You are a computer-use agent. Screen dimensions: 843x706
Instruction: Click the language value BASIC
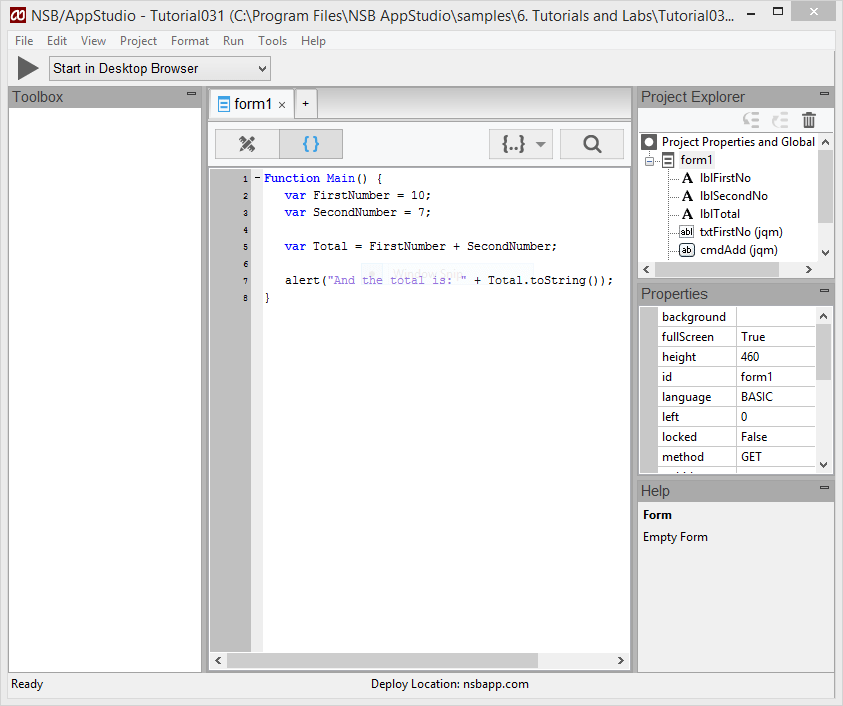click(x=776, y=397)
